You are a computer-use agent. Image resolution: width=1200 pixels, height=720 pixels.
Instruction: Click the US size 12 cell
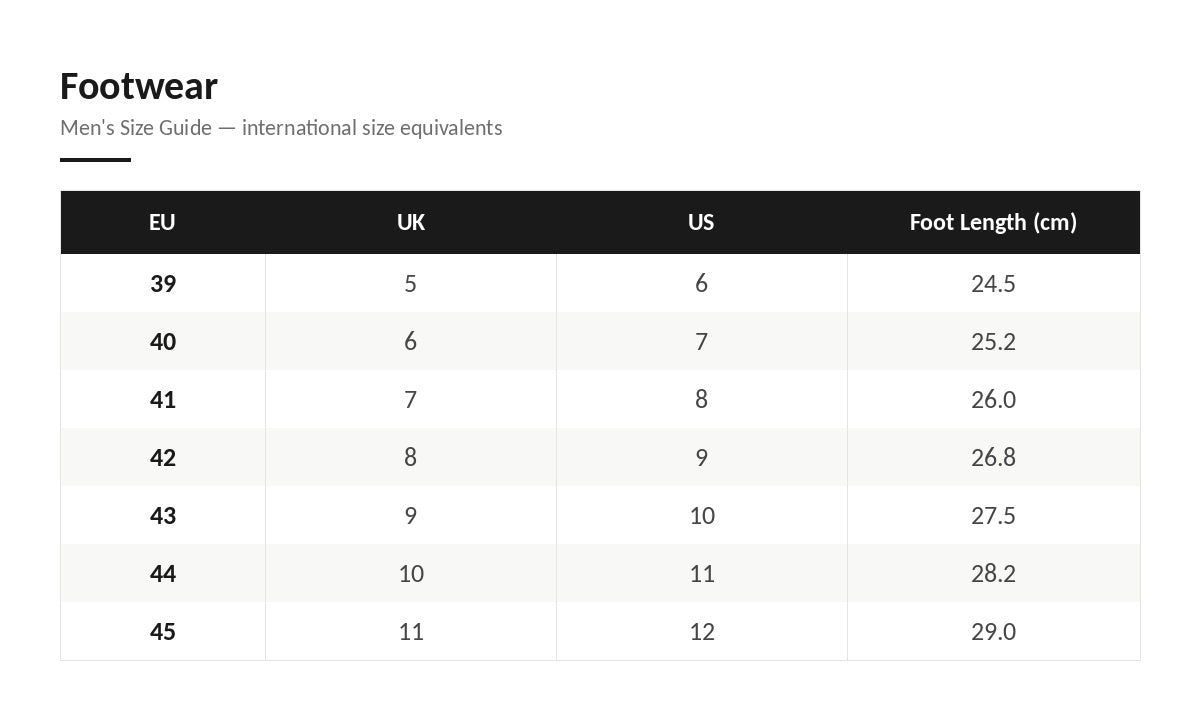pos(701,631)
